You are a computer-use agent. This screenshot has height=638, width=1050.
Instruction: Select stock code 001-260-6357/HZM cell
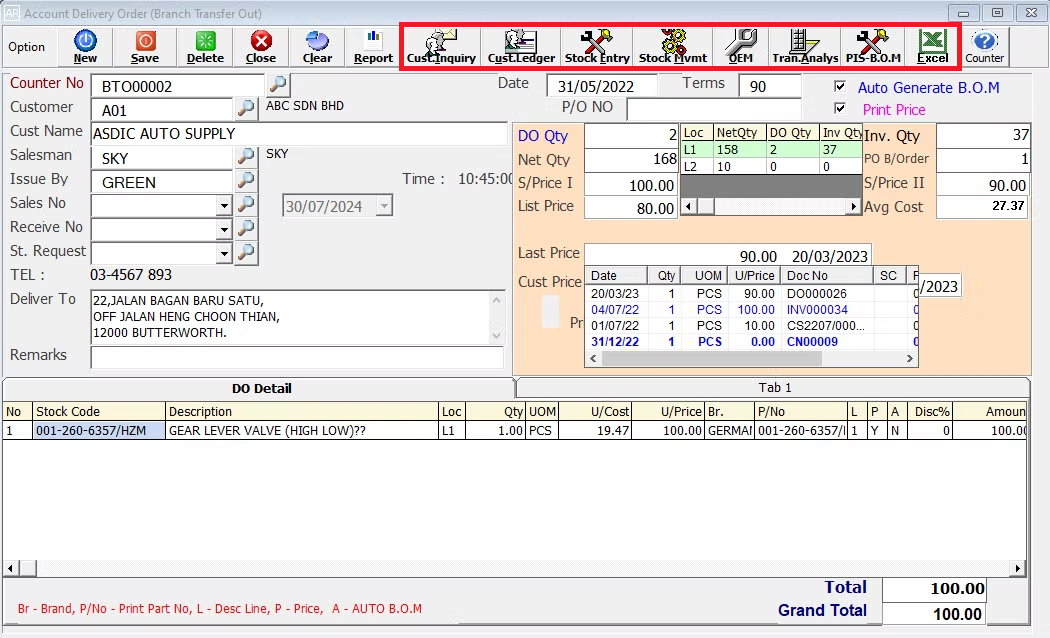pyautogui.click(x=98, y=430)
